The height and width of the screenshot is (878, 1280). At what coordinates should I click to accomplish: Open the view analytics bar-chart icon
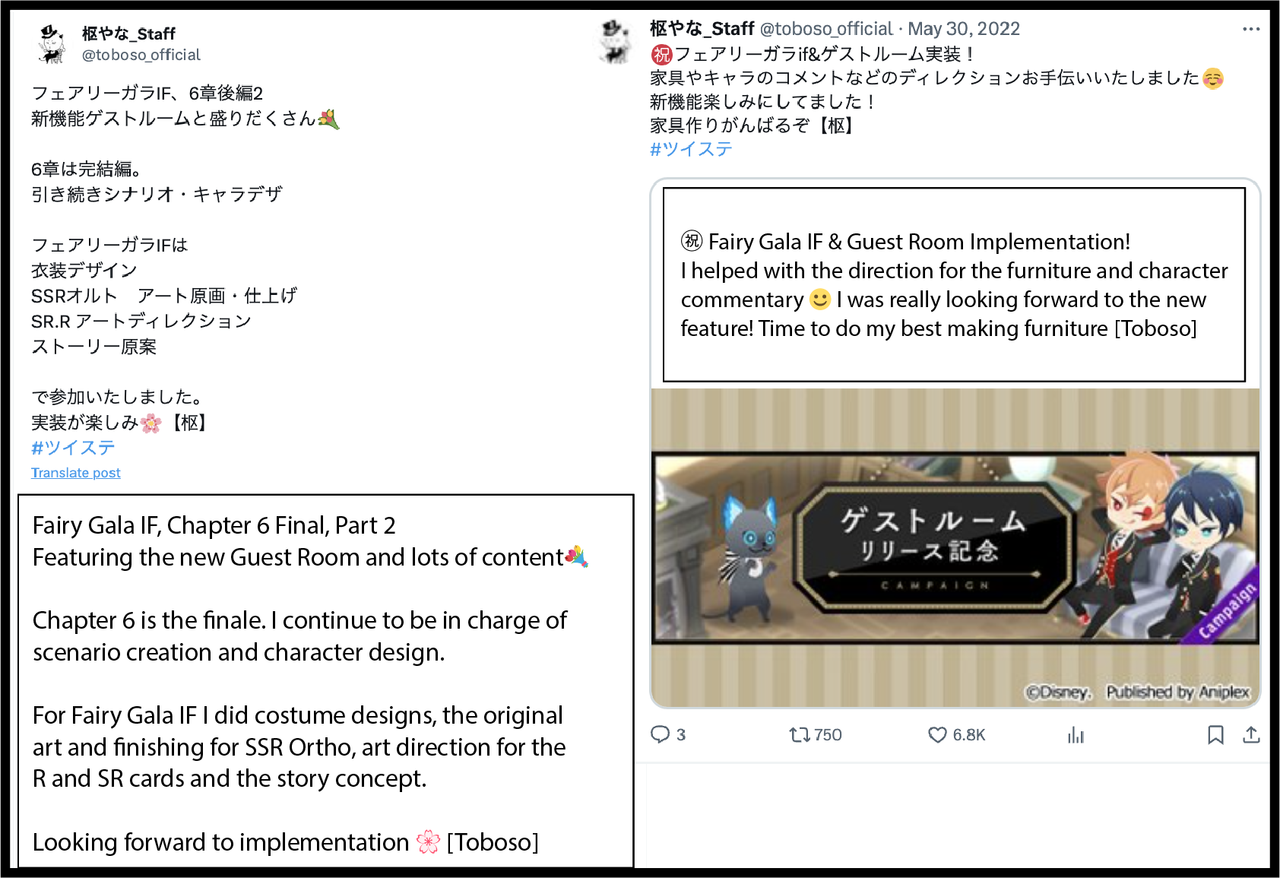click(1076, 735)
